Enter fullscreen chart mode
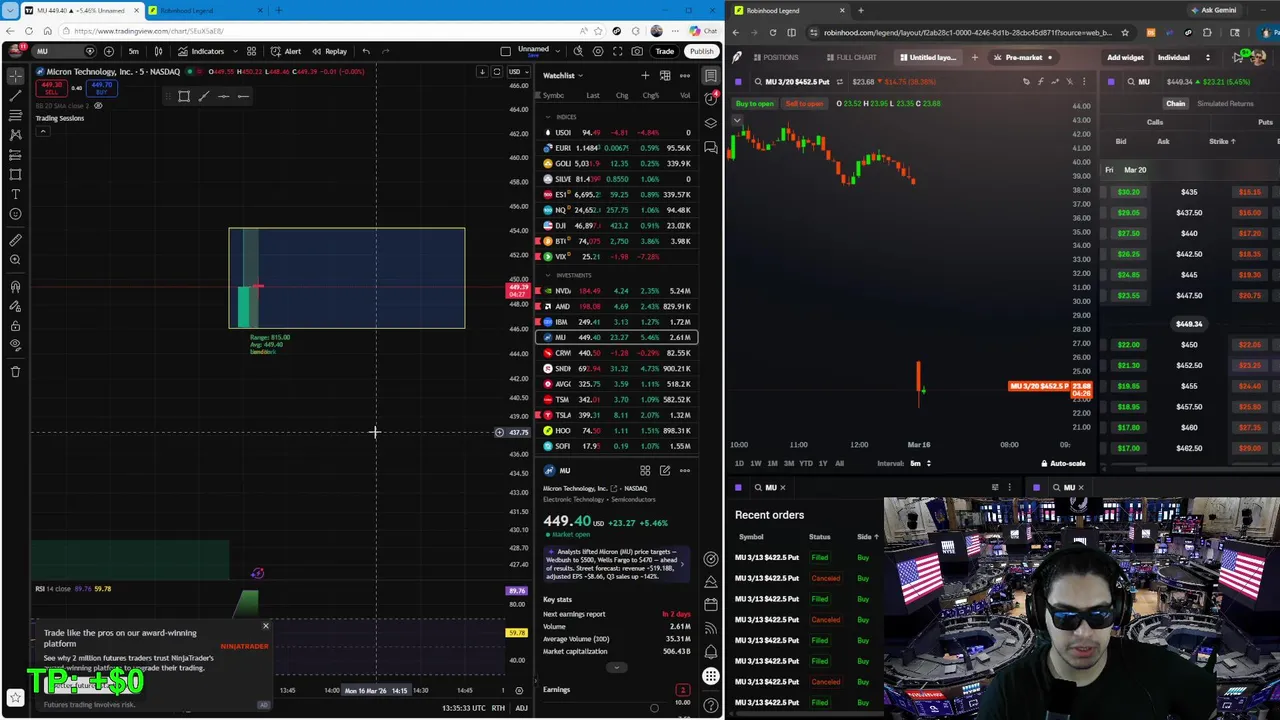 [x=617, y=51]
